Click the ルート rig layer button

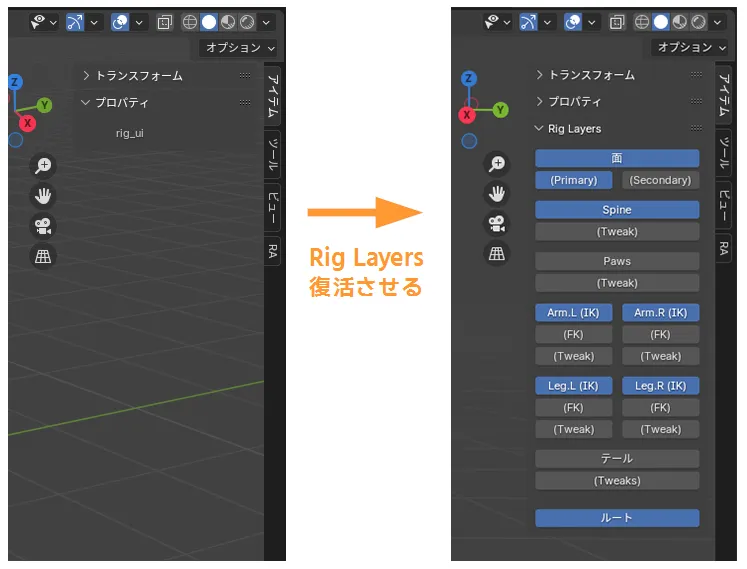click(617, 518)
